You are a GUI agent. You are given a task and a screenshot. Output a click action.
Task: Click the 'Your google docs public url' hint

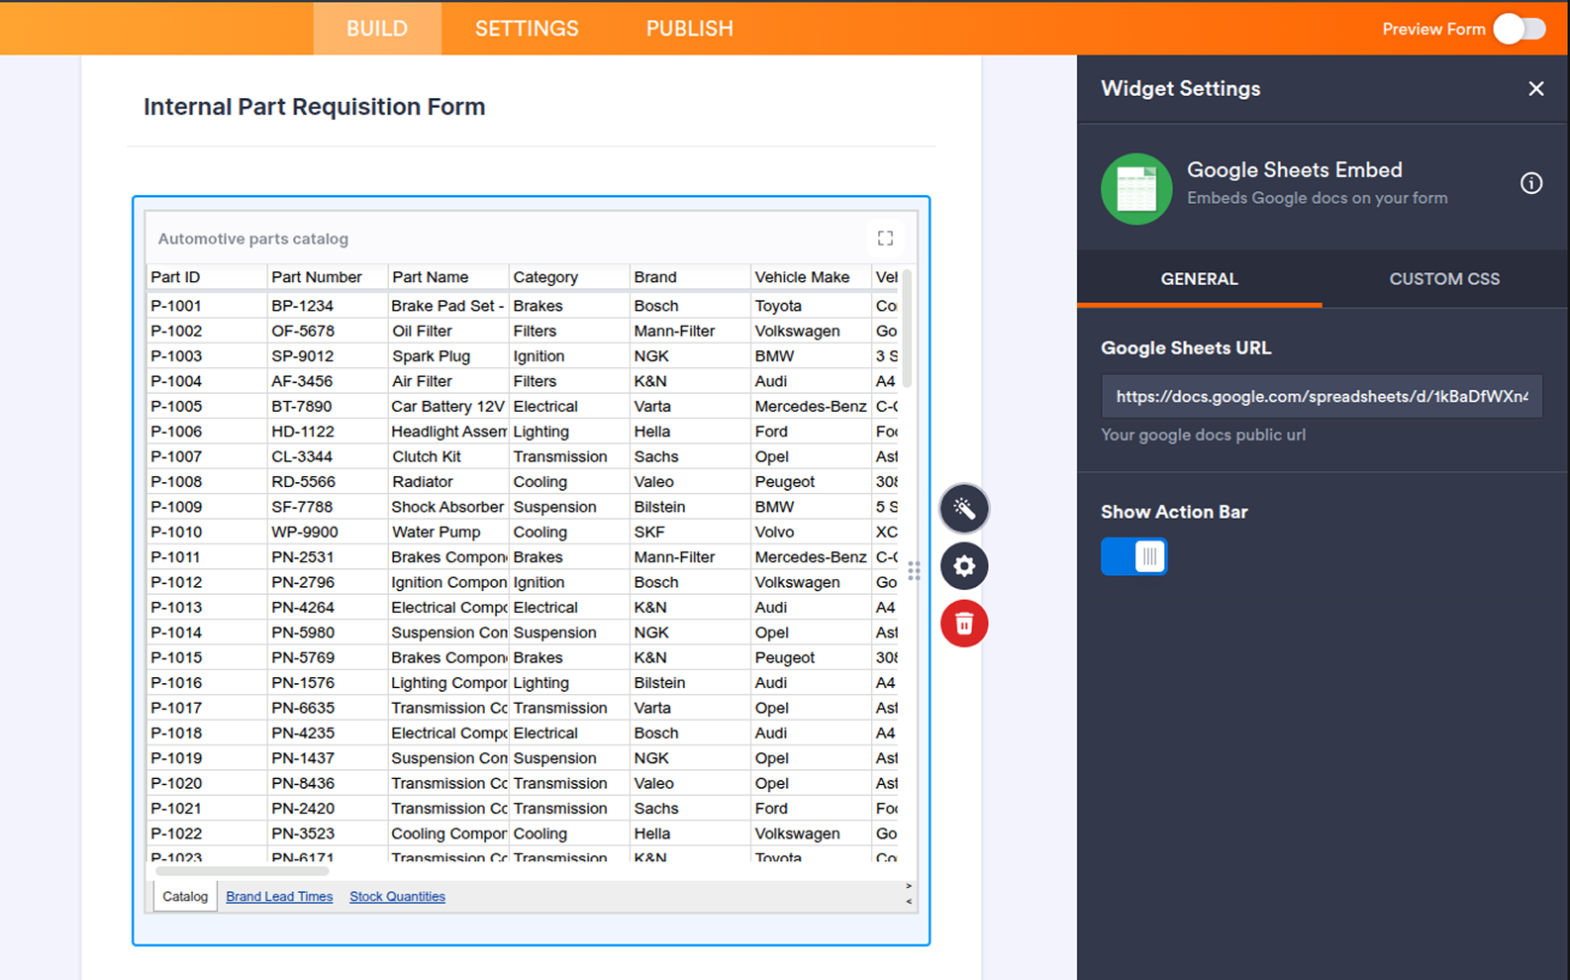pos(1203,435)
